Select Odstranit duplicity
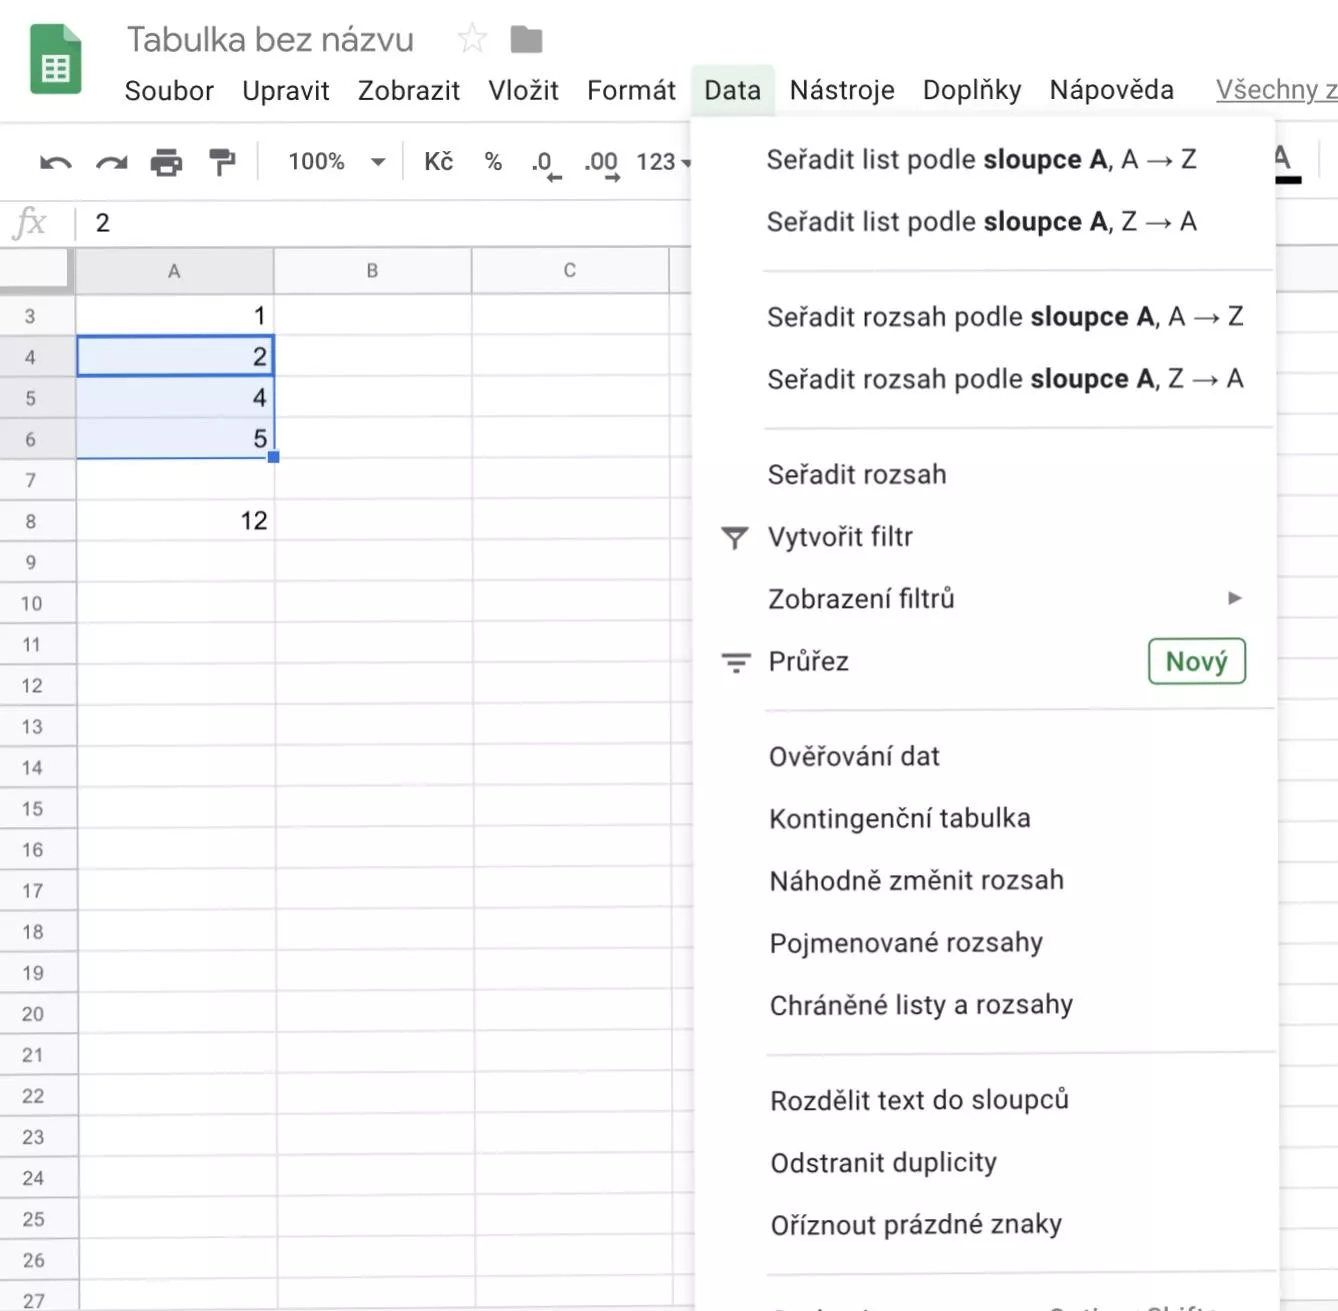Screen dimensions: 1338x1311 [884, 1163]
